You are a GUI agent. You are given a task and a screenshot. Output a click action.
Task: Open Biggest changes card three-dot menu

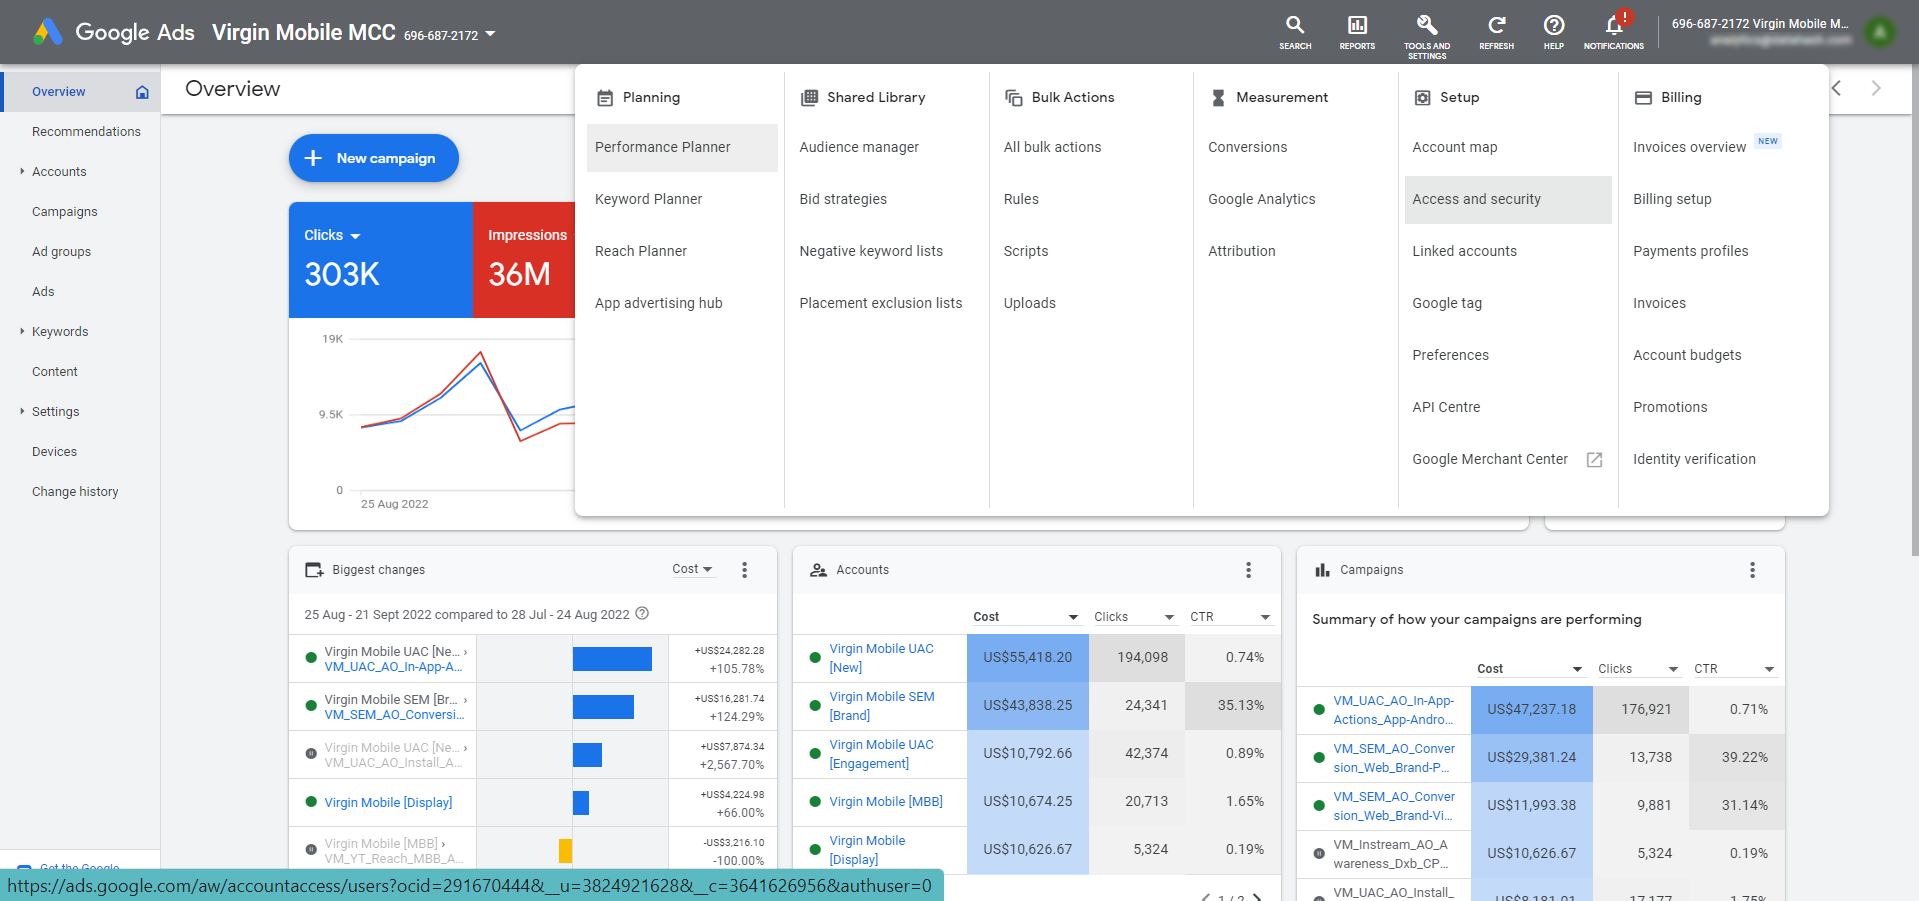click(744, 570)
